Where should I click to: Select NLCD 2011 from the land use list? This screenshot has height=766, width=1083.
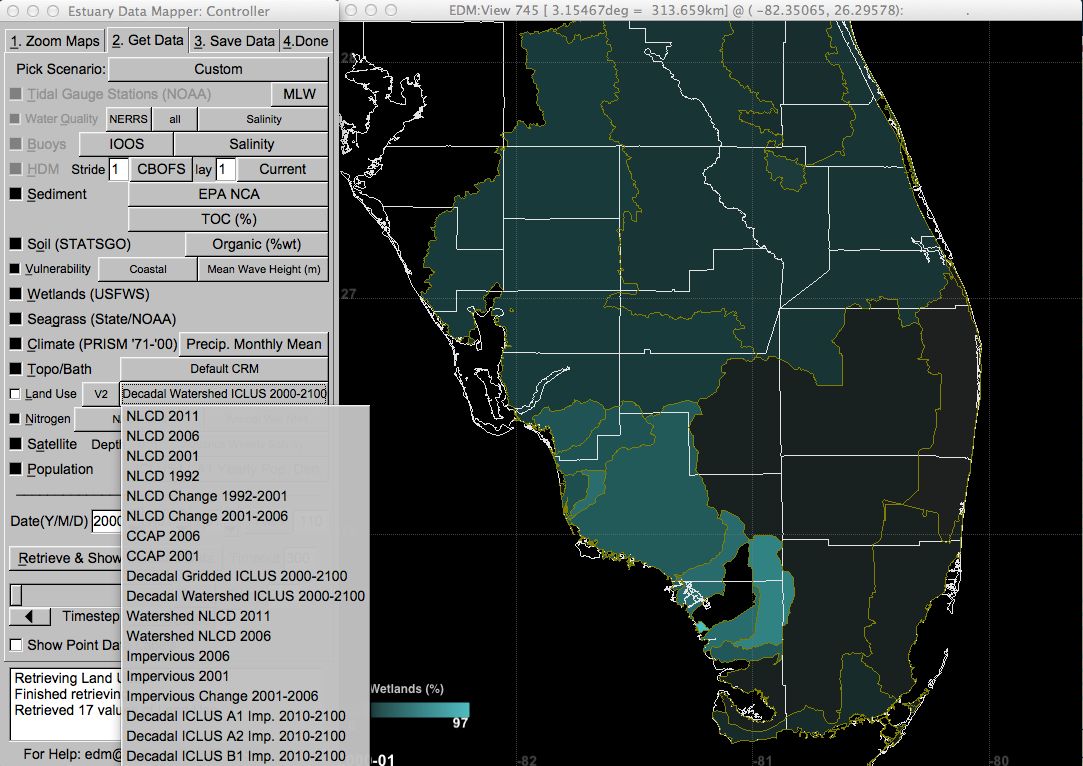click(165, 416)
